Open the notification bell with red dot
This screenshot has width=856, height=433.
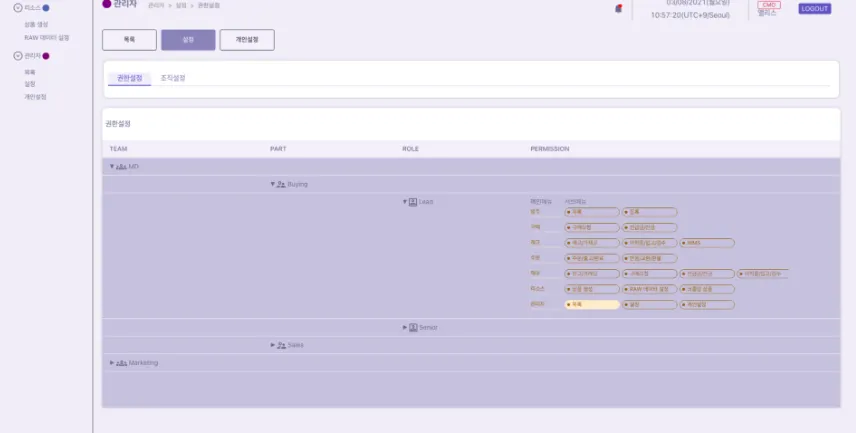[619, 9]
